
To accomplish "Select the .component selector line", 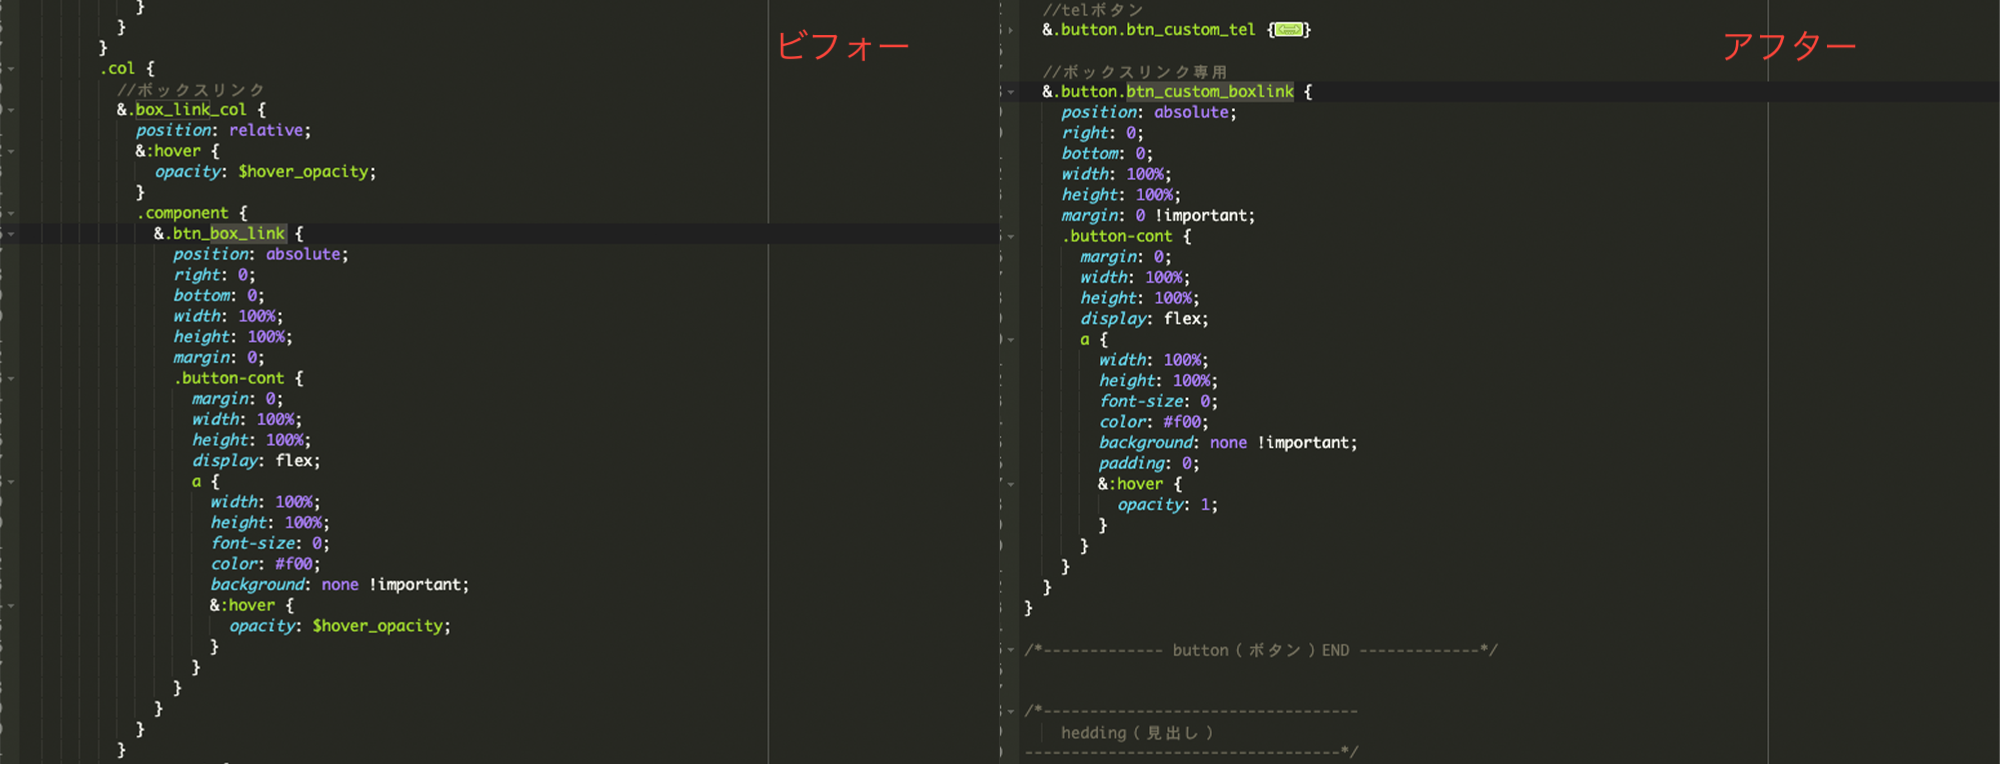I will (191, 213).
